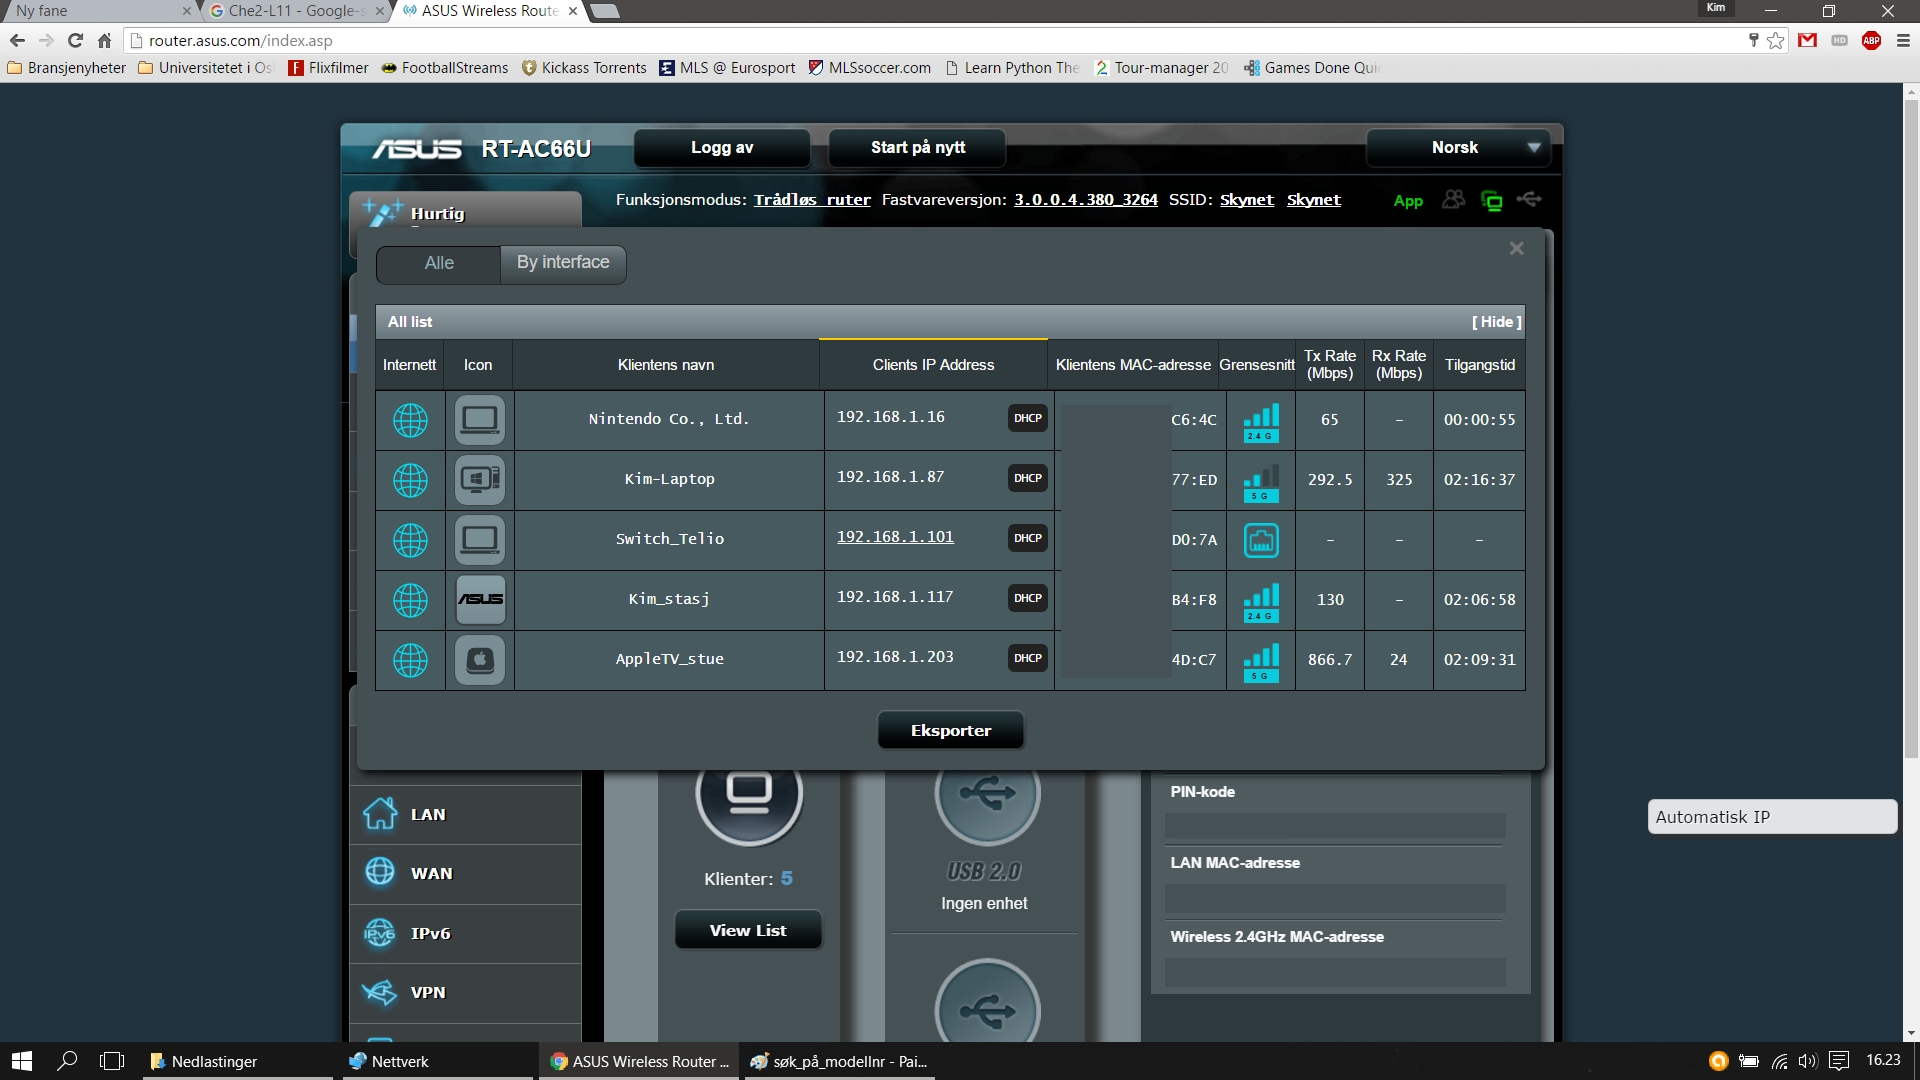The width and height of the screenshot is (1920, 1080).
Task: Open the FootballStreams bookmark
Action: [445, 68]
